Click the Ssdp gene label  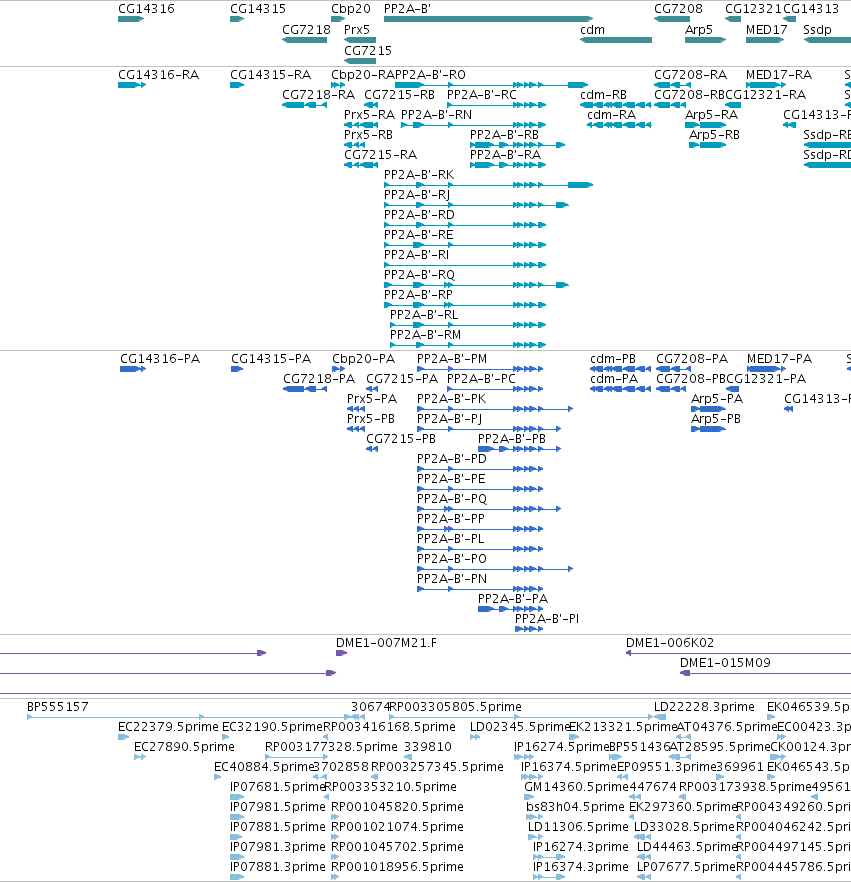(817, 30)
